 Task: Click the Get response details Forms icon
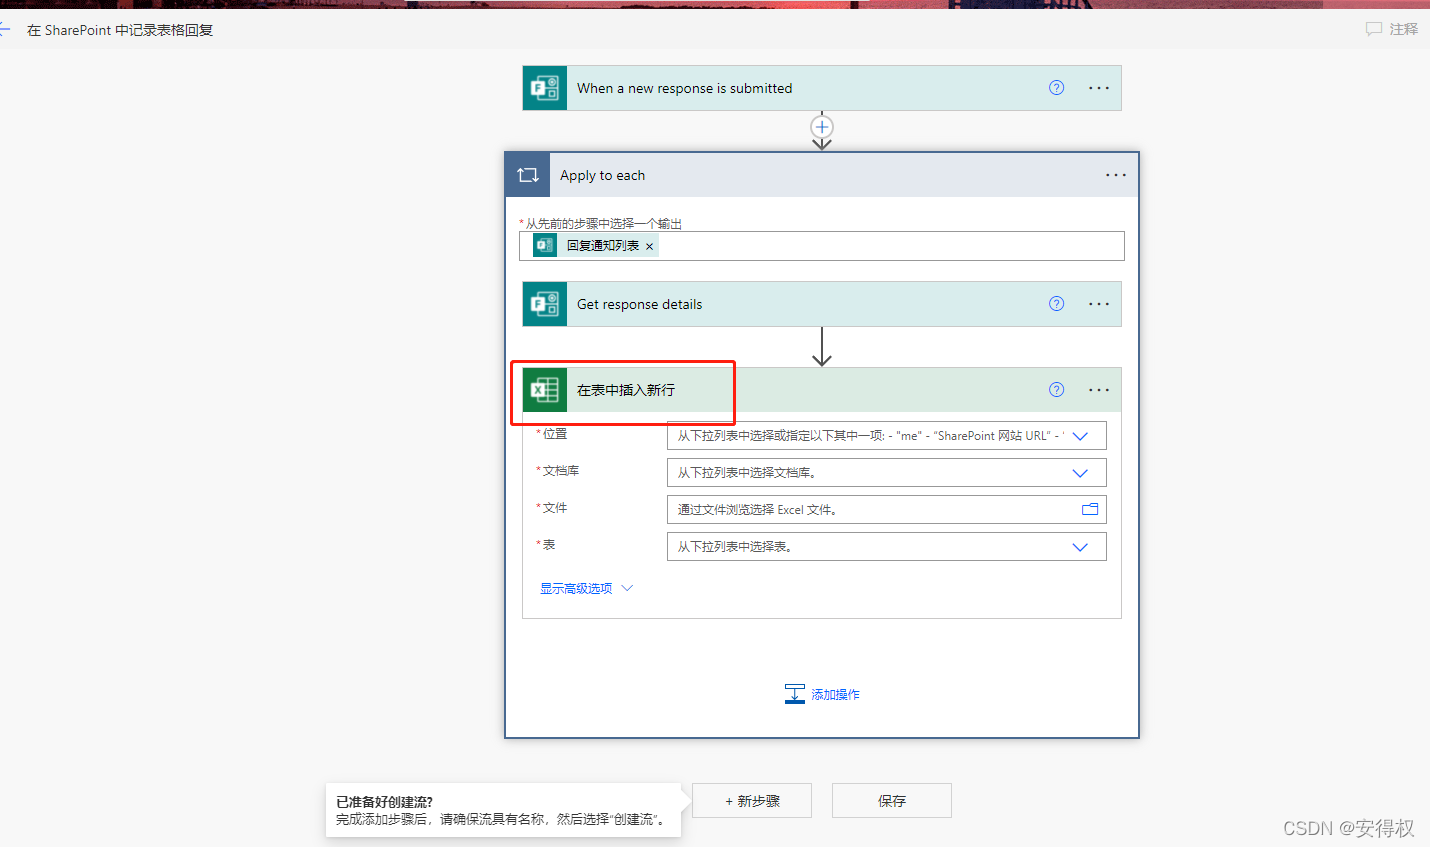tap(545, 304)
